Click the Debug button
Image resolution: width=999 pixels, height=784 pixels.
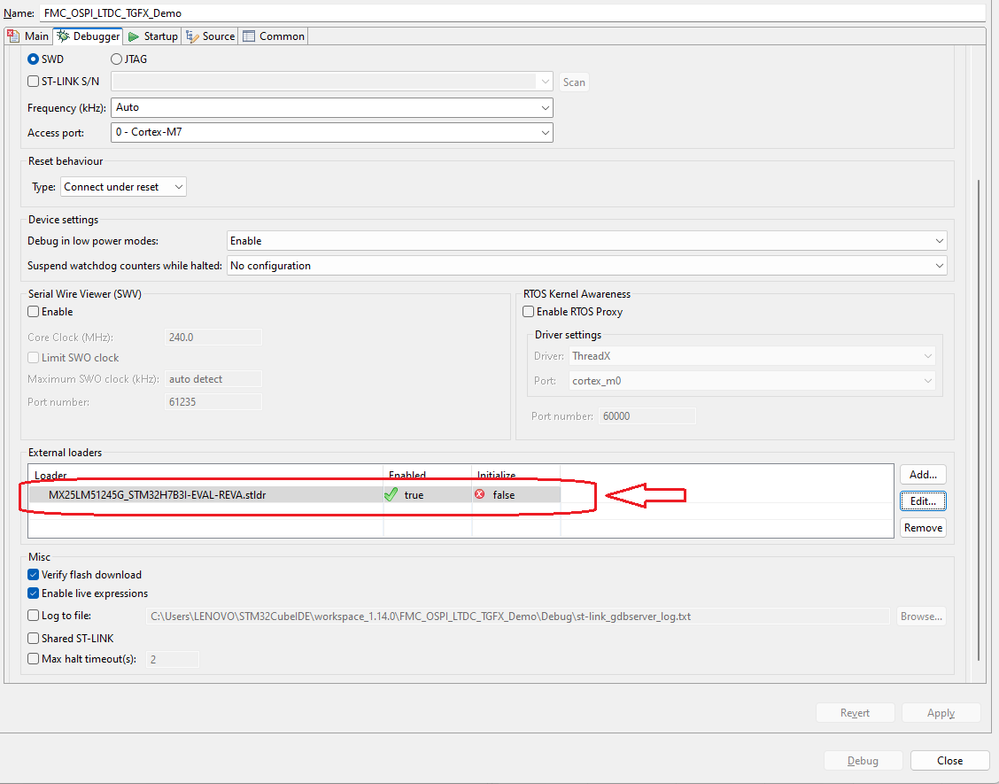(863, 761)
